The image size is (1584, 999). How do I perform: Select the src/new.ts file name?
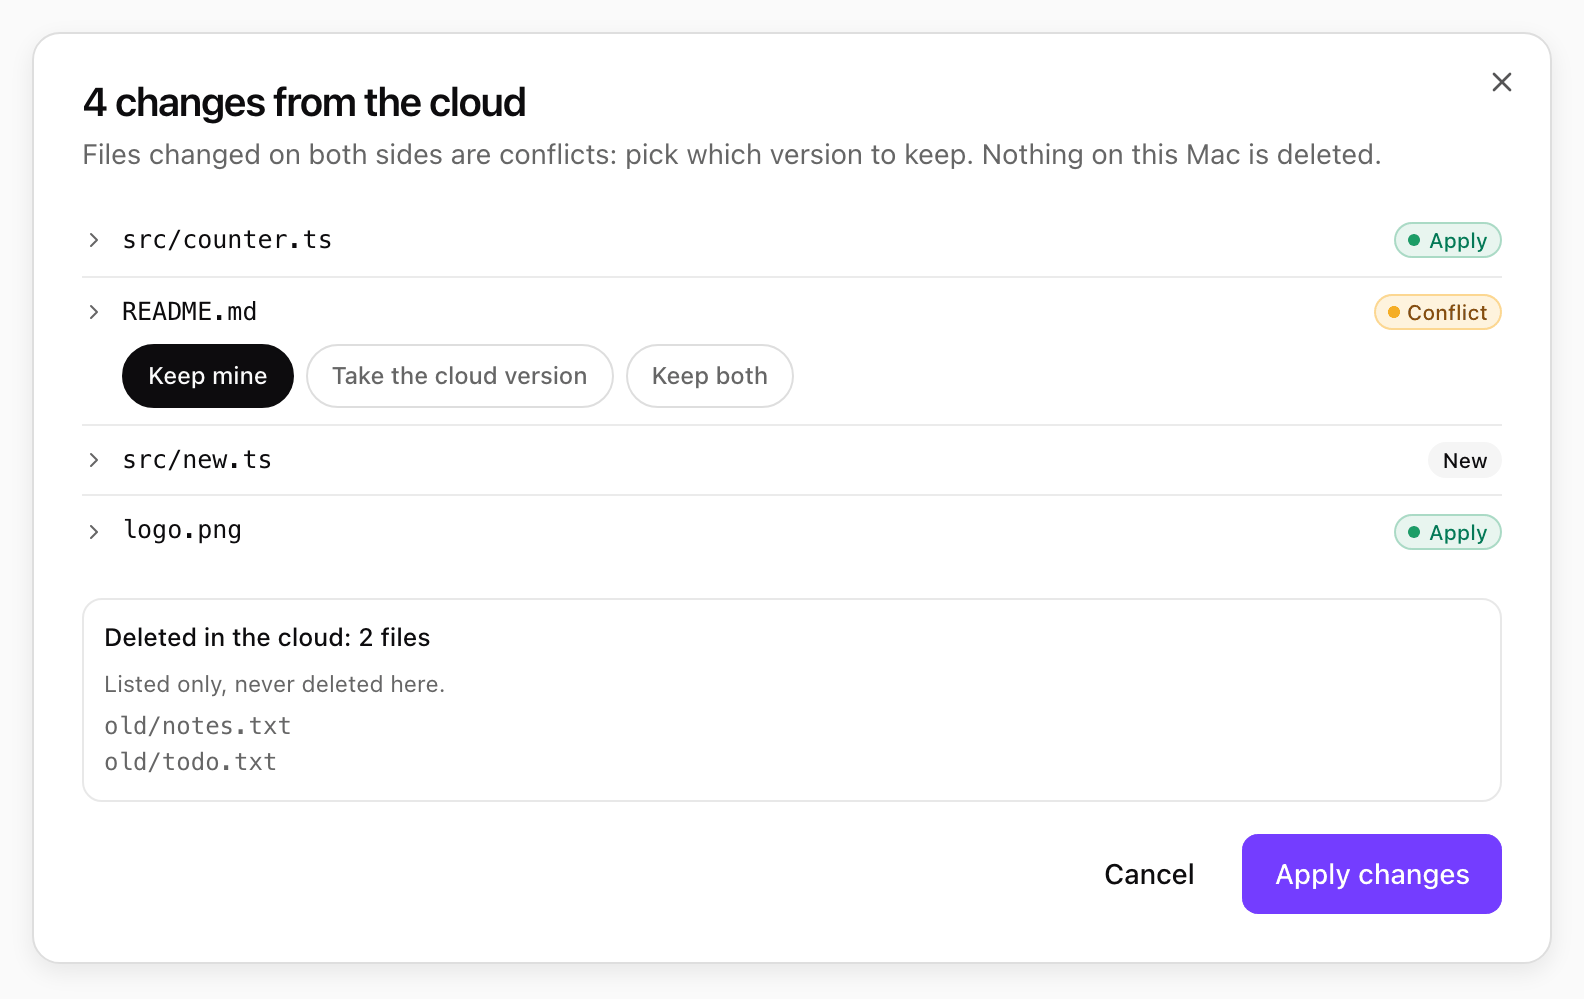coord(197,460)
